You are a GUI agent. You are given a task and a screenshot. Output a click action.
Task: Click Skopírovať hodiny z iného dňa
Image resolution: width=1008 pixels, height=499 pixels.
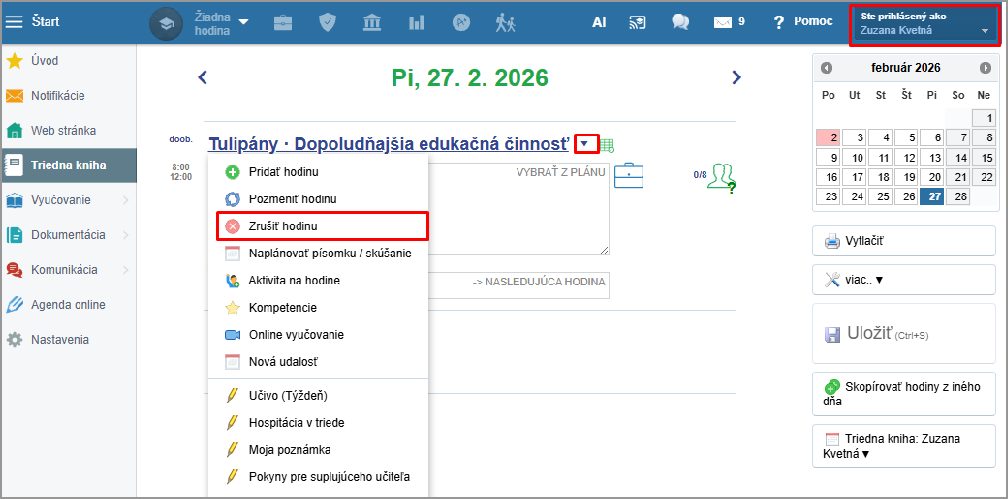pyautogui.click(x=904, y=394)
